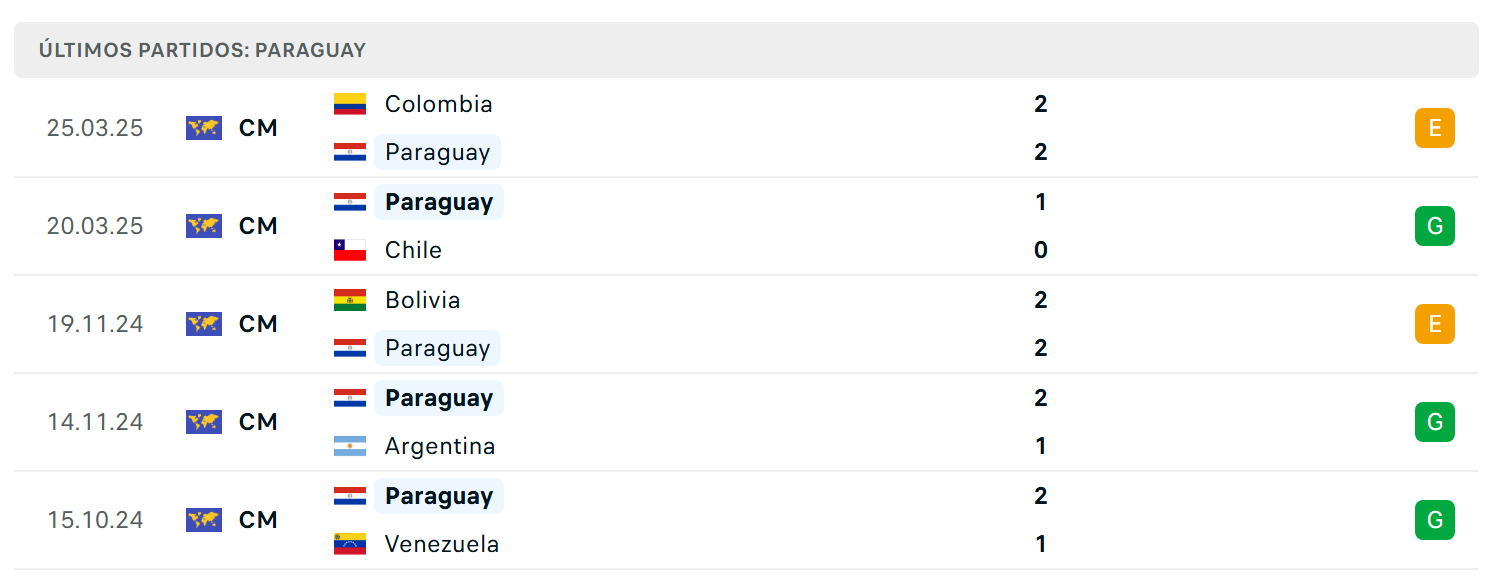This screenshot has height=581, width=1491.
Task: Click CM competition label for 15.10.24 match
Action: pyautogui.click(x=258, y=520)
